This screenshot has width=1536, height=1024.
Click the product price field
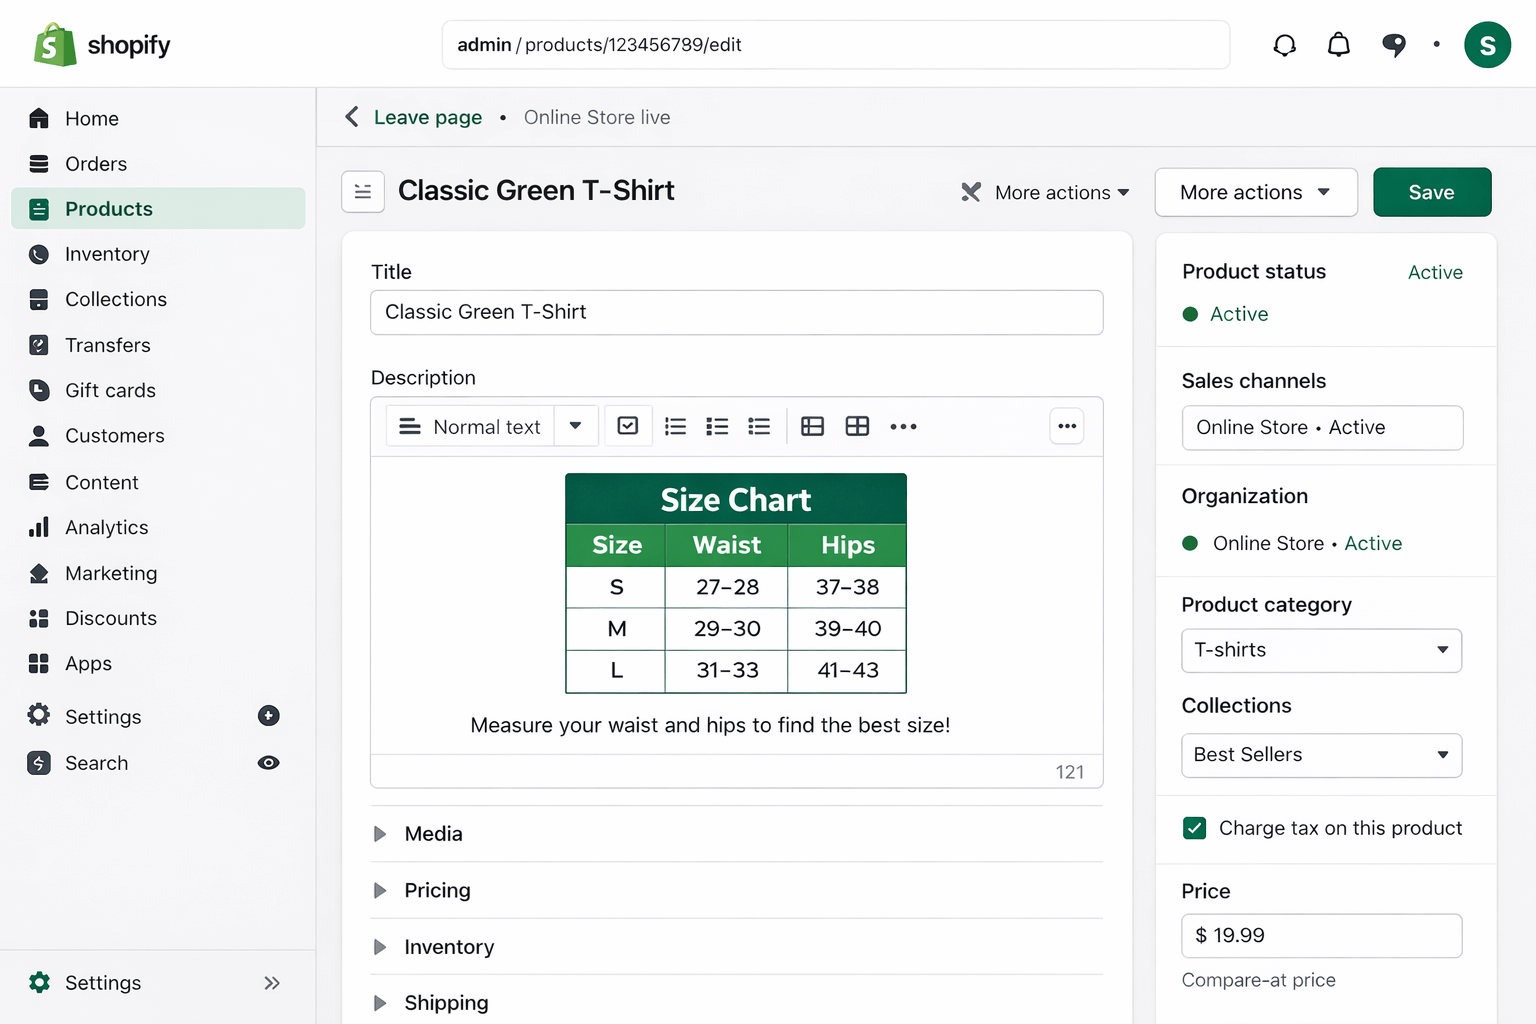click(1321, 935)
